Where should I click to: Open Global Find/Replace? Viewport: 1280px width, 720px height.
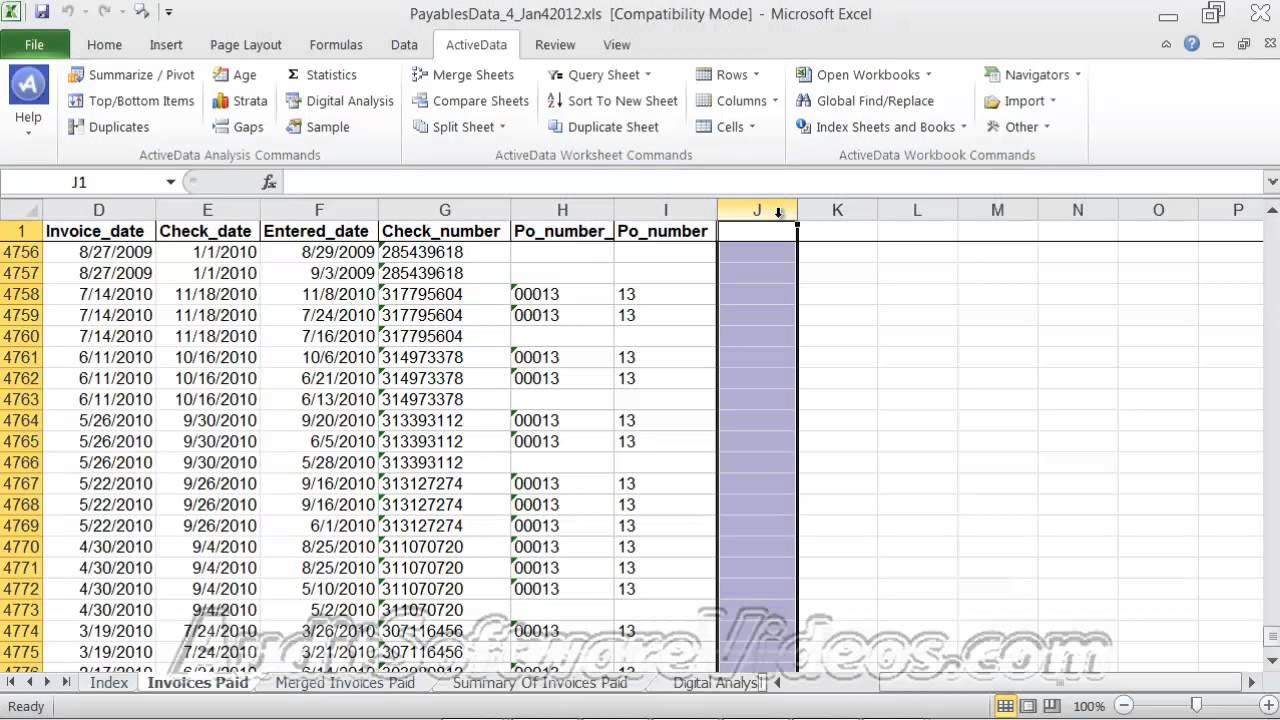pos(865,101)
